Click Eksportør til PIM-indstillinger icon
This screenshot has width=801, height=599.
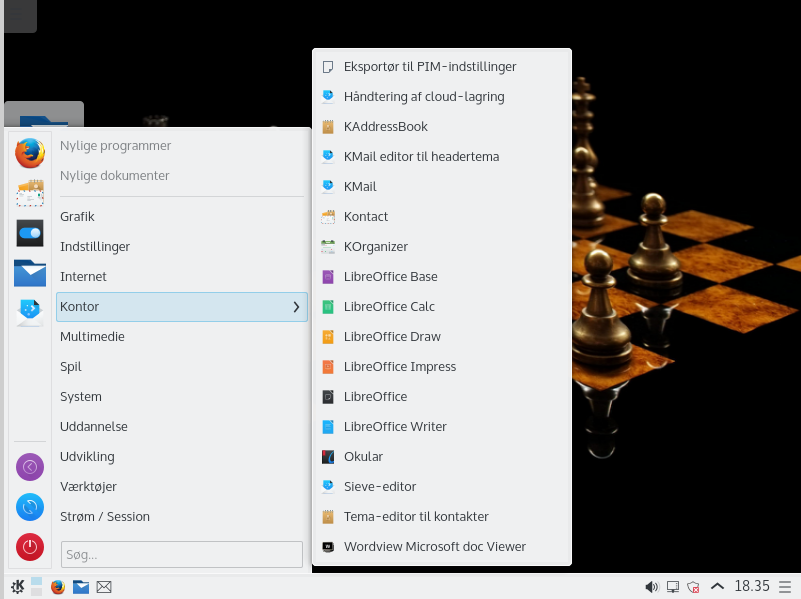[328, 67]
